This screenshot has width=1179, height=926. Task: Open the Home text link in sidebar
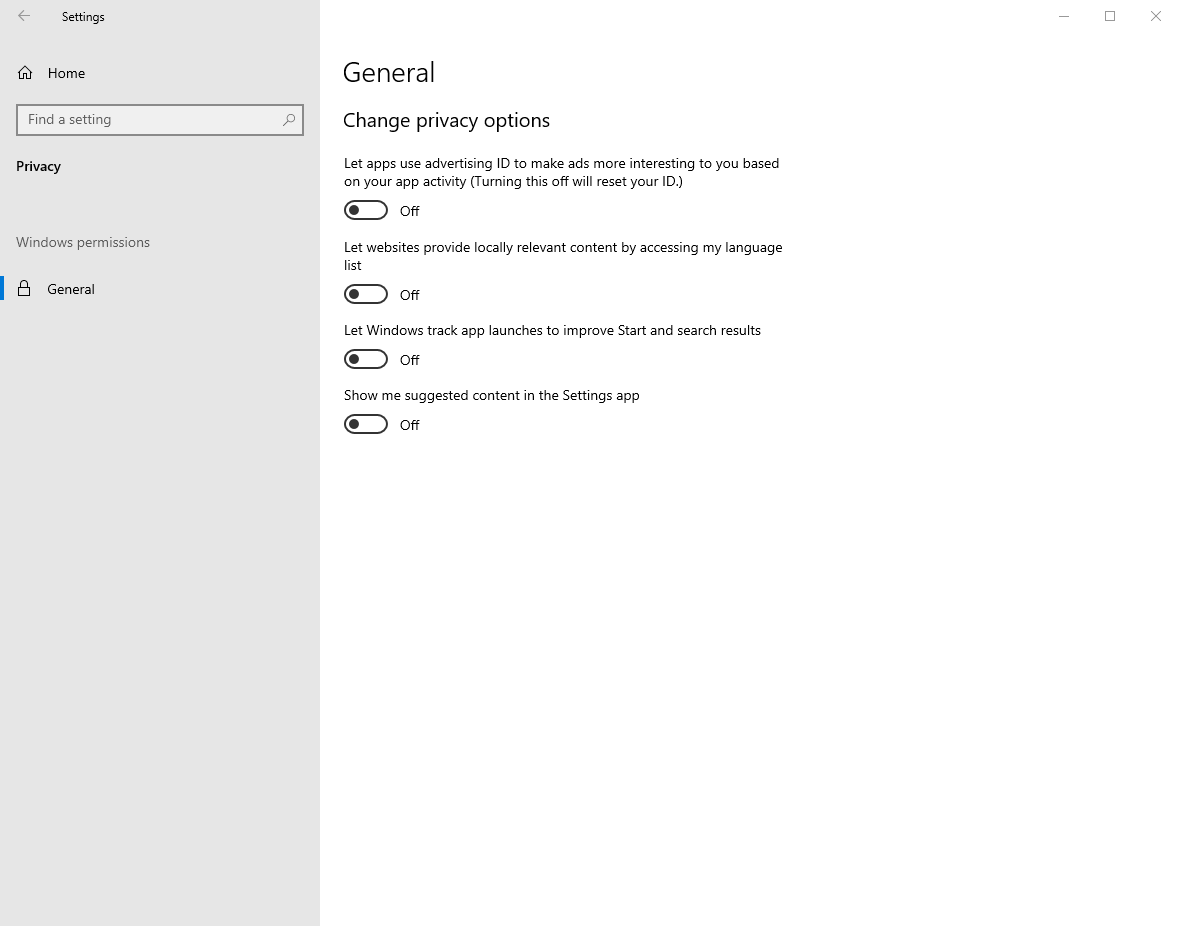[x=66, y=73]
